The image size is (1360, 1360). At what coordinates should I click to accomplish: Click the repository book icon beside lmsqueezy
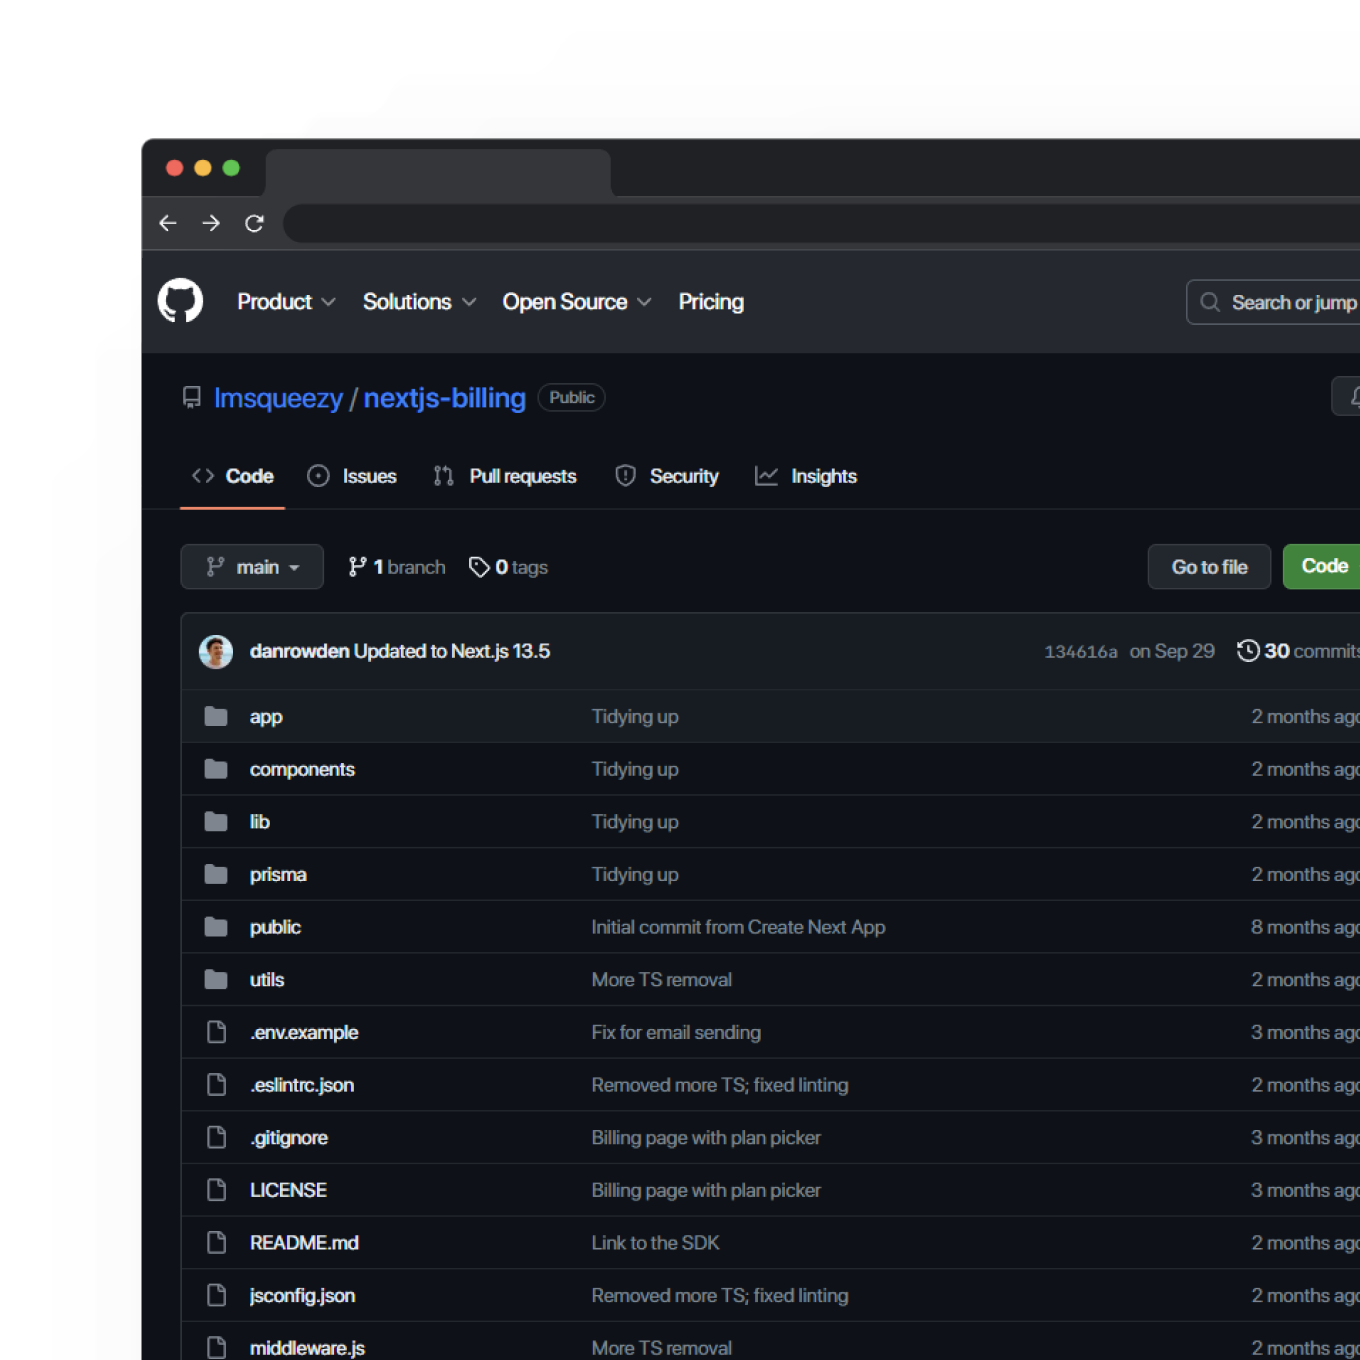[190, 398]
